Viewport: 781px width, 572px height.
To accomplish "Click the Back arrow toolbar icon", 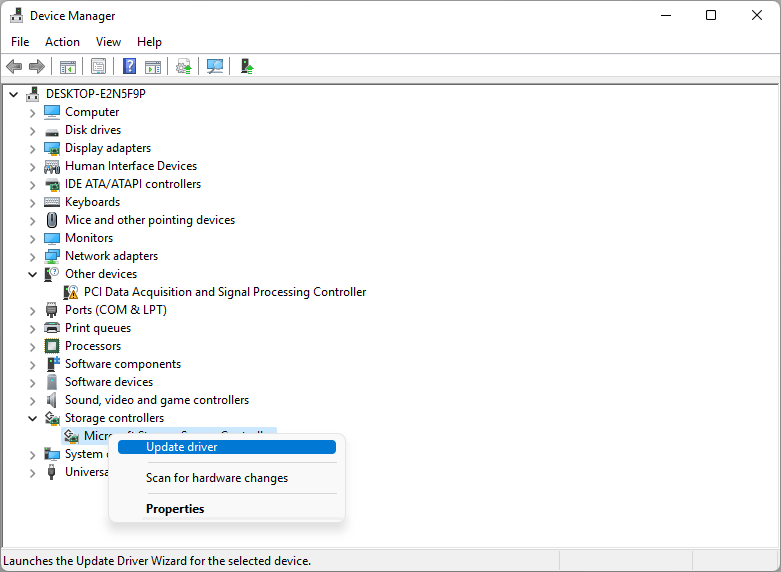I will click(x=14, y=66).
